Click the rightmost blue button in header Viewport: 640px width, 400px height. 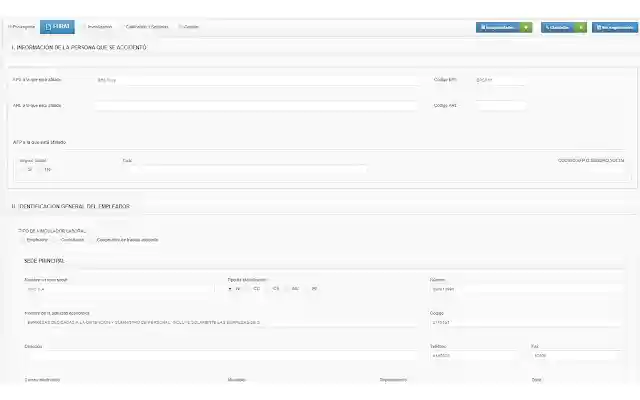tap(615, 27)
